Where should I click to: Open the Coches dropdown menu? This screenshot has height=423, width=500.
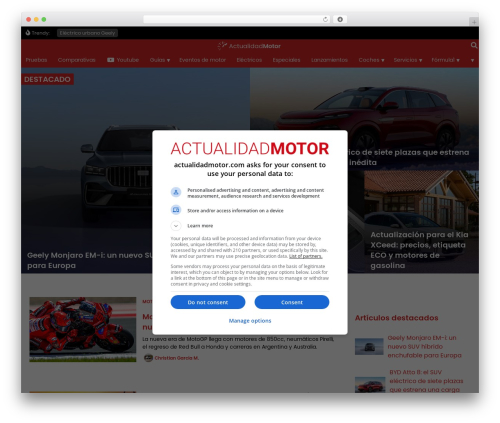point(371,60)
